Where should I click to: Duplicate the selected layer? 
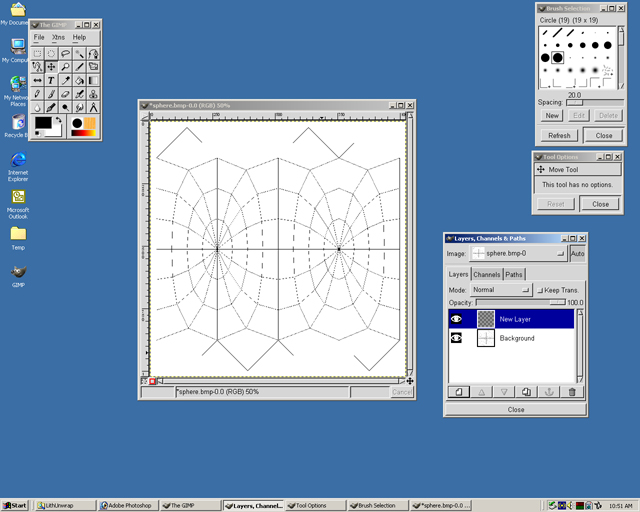click(527, 392)
